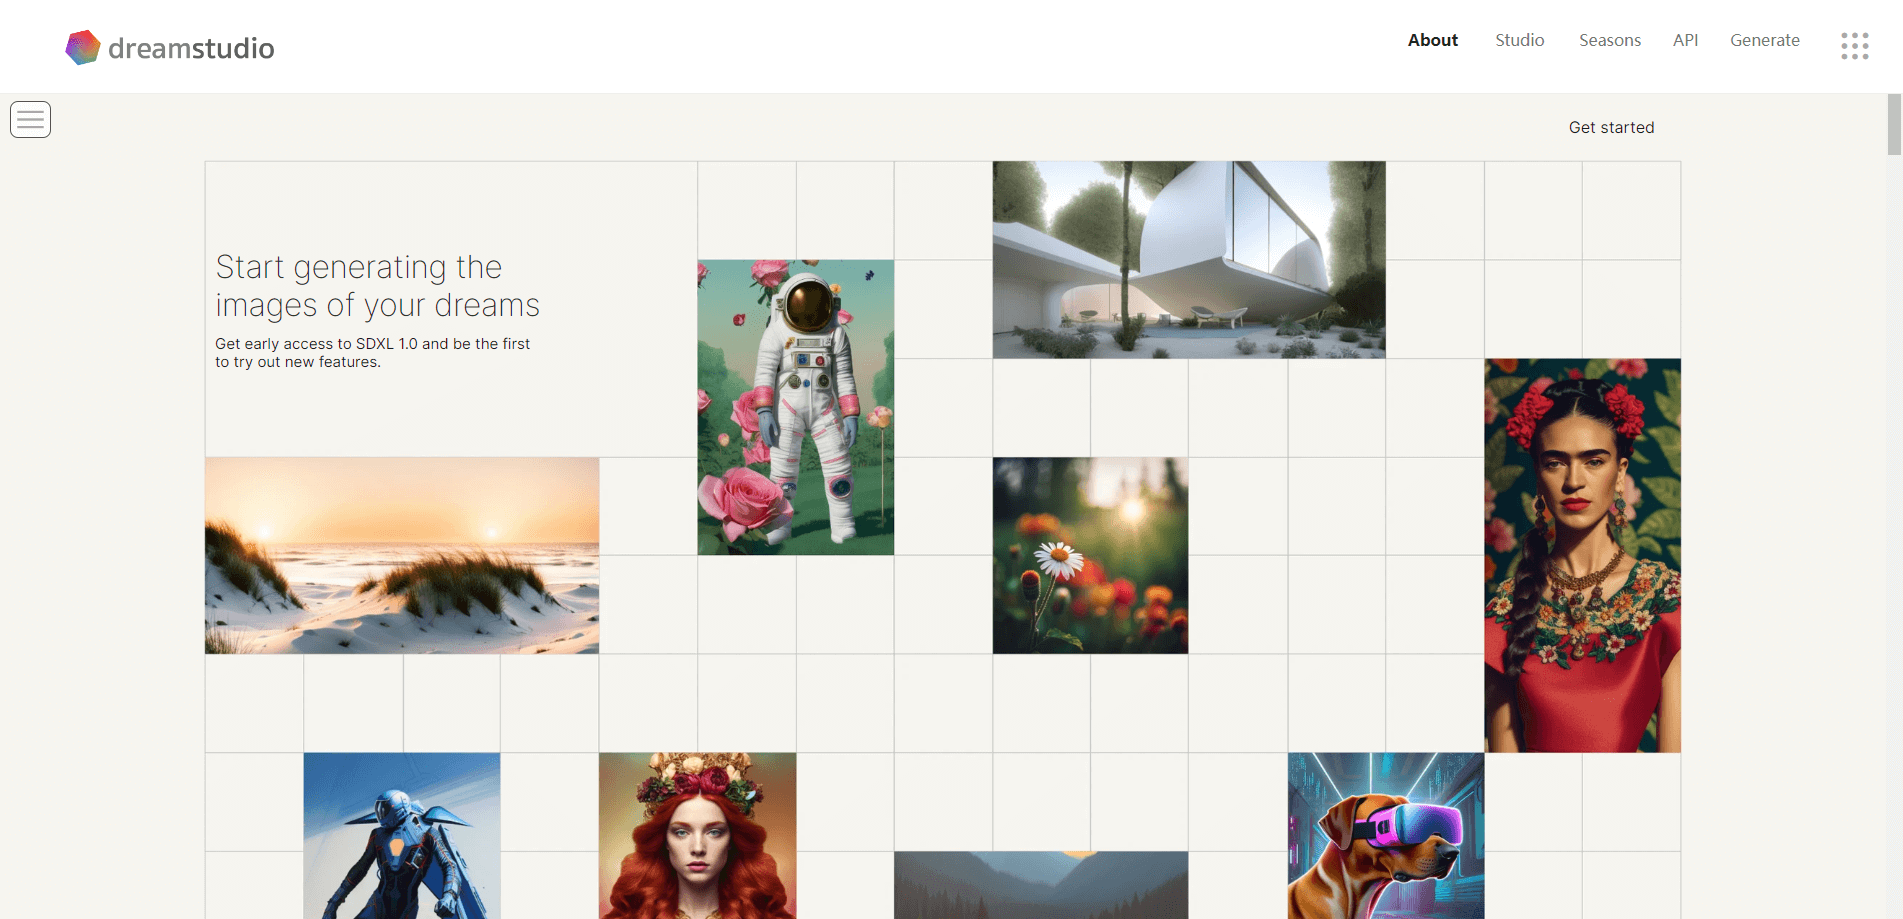Select the blue armored pilot image

click(402, 836)
